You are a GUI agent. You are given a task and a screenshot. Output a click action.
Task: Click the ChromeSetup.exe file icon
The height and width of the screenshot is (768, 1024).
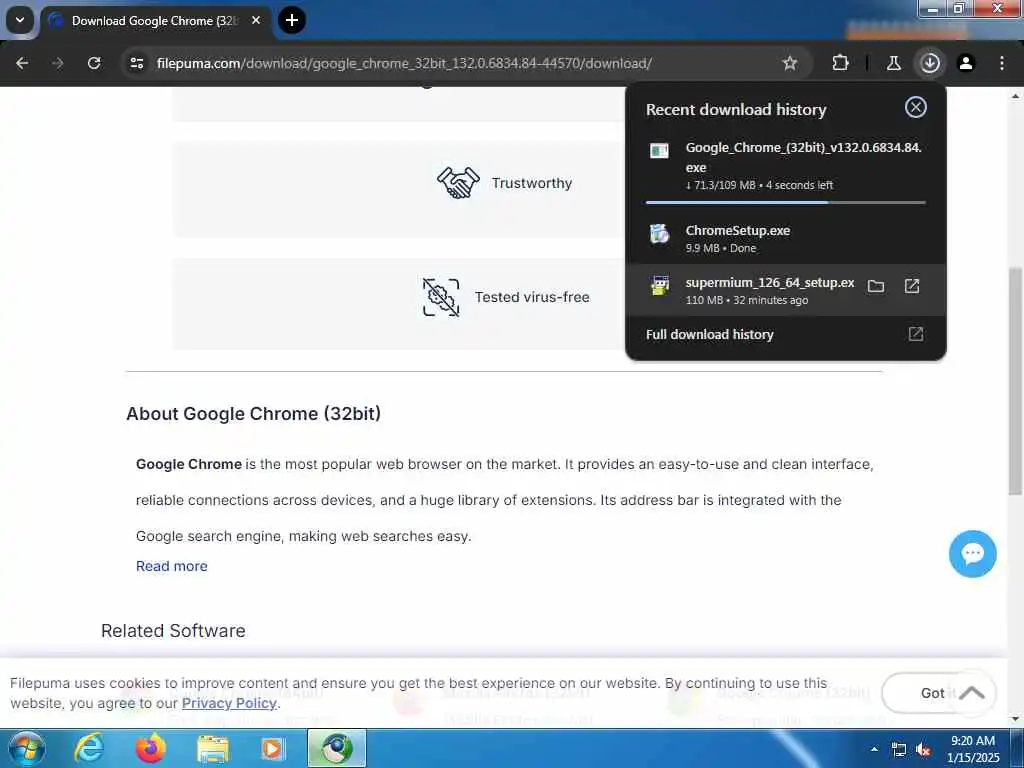click(660, 233)
